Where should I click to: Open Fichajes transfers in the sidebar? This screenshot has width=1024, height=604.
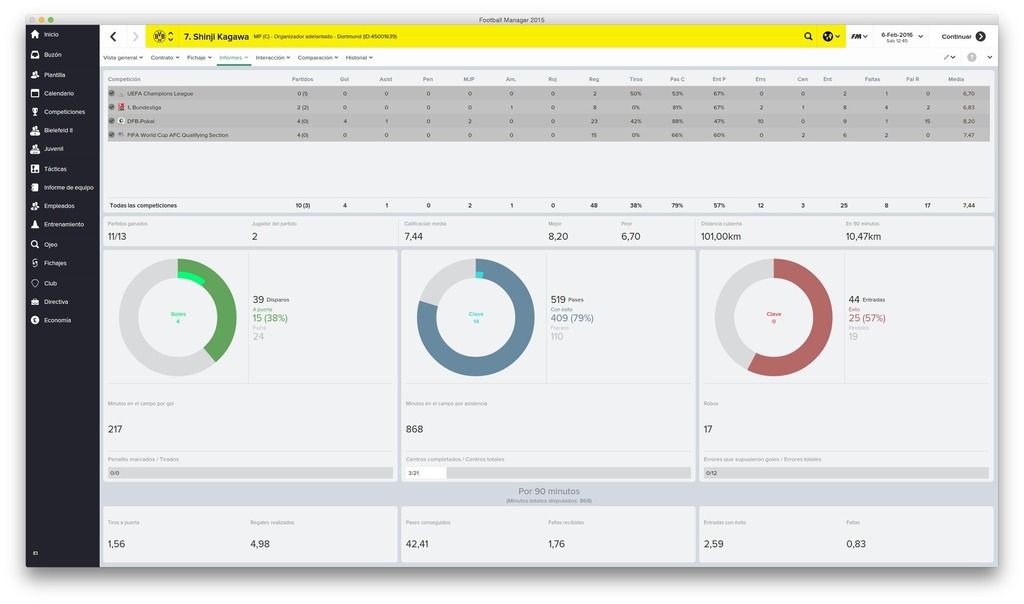tap(48, 263)
